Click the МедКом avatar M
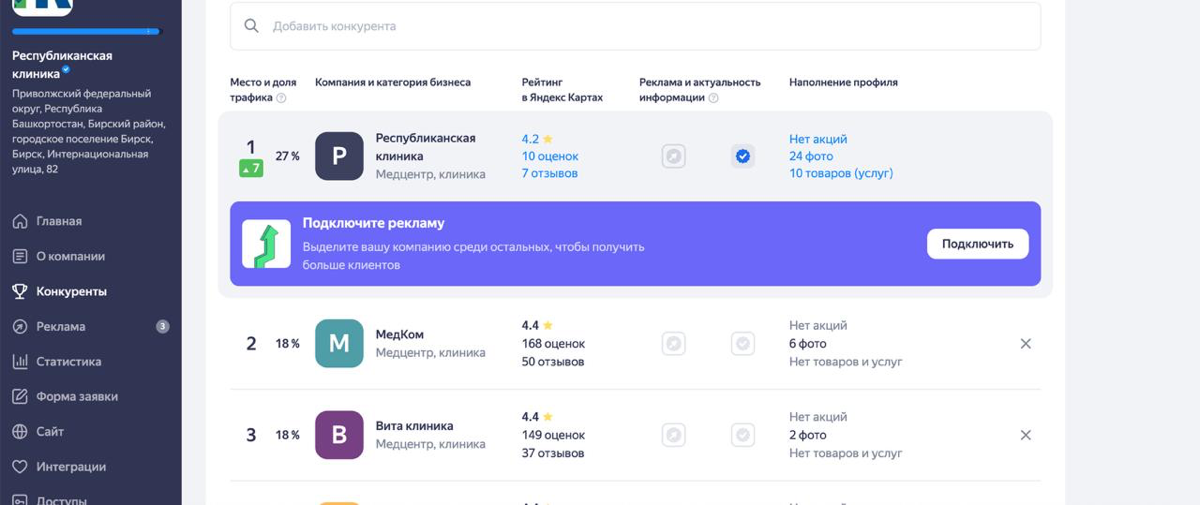 [x=339, y=343]
